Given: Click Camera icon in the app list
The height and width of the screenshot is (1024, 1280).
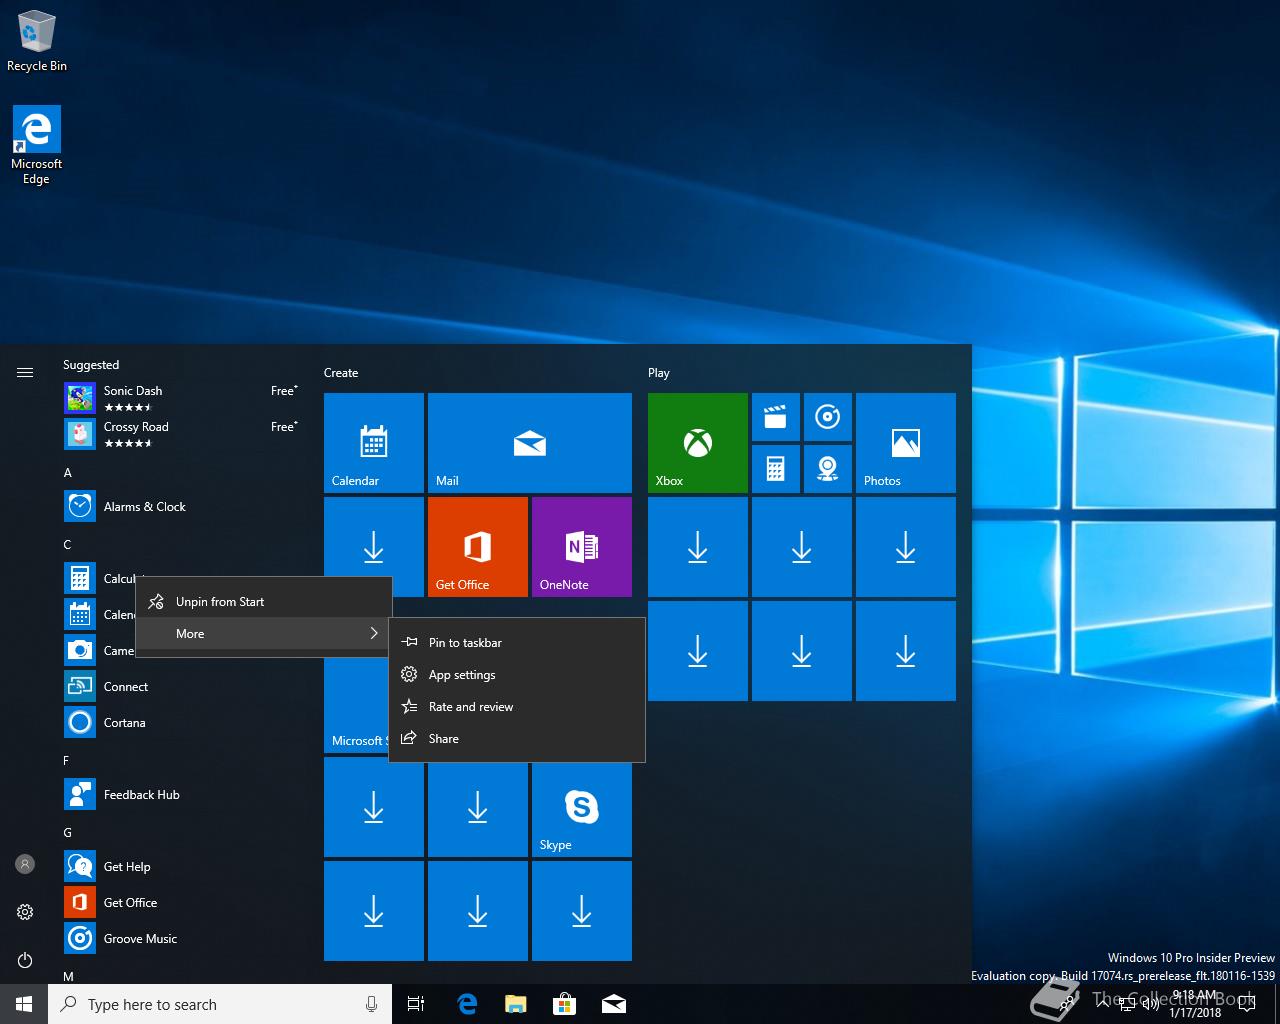Looking at the screenshot, I should 80,651.
